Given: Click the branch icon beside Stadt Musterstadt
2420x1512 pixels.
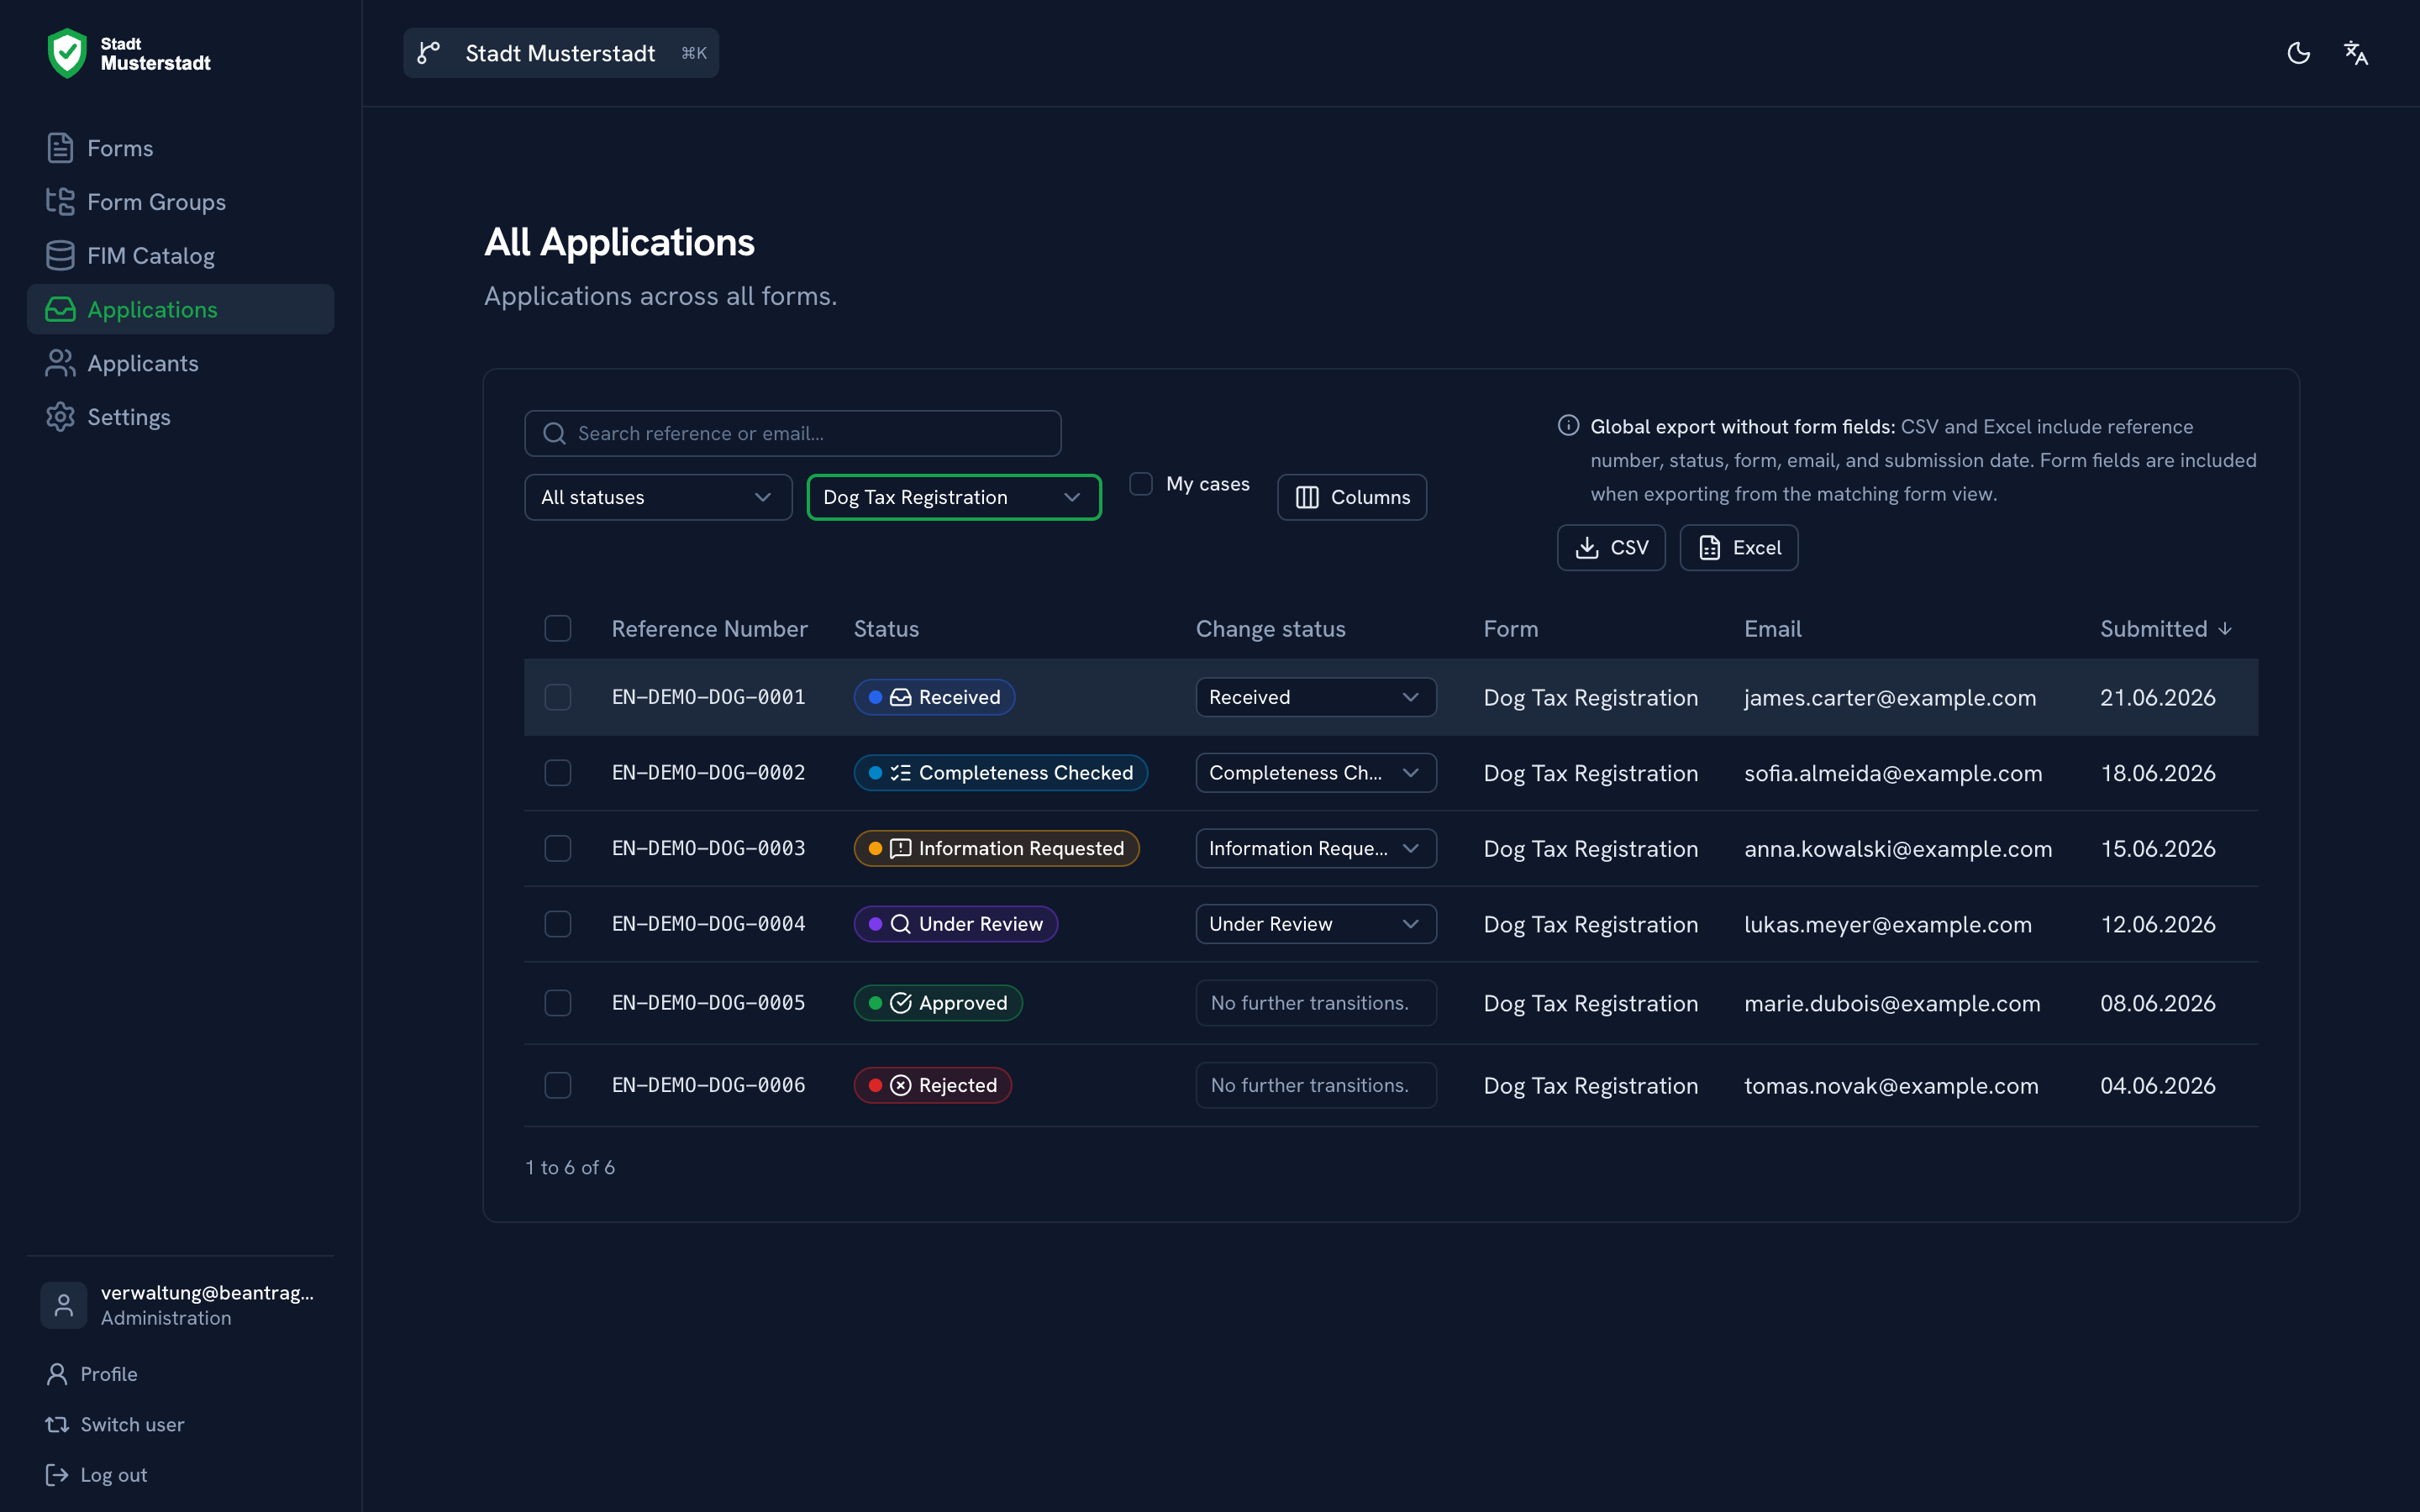Looking at the screenshot, I should pos(429,53).
